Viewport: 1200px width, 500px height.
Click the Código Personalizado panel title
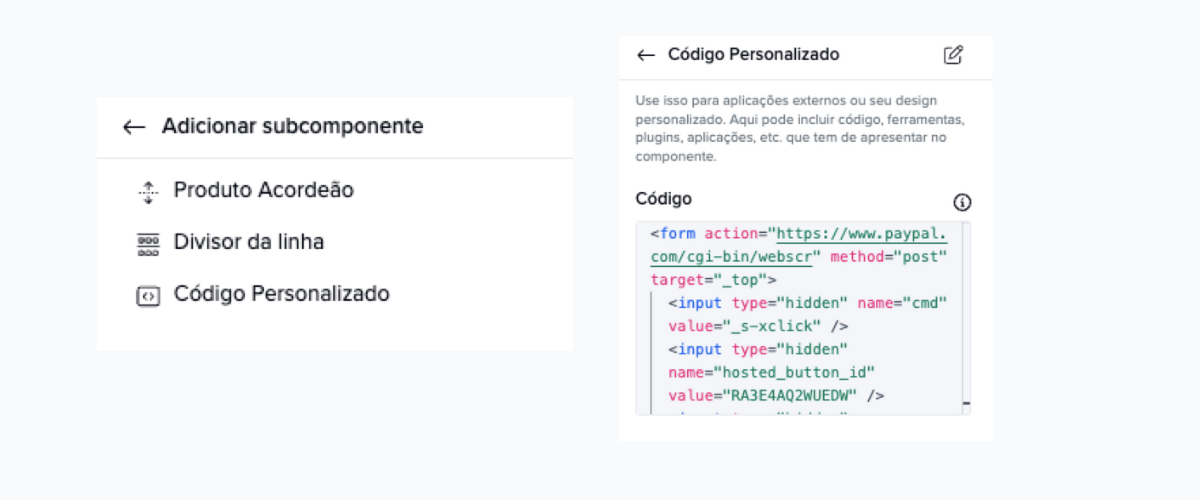[753, 54]
